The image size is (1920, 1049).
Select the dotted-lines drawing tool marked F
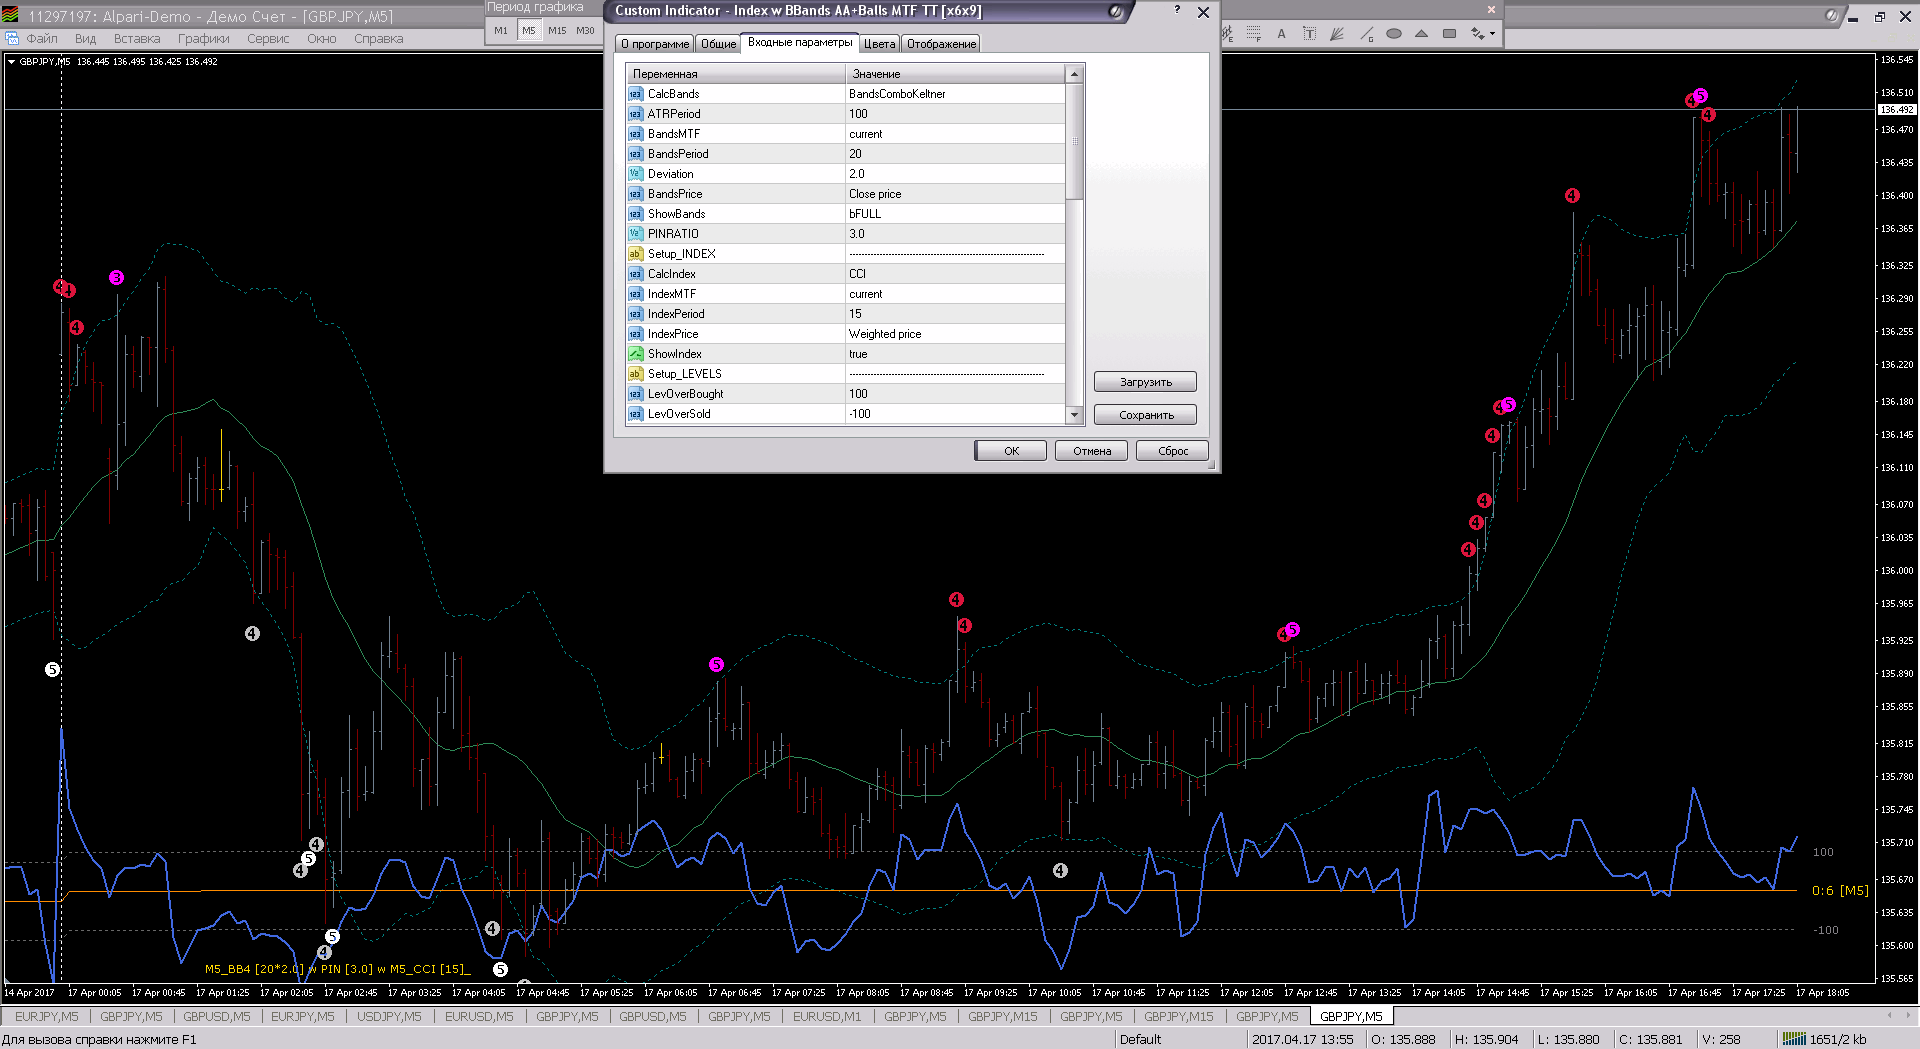[1254, 34]
